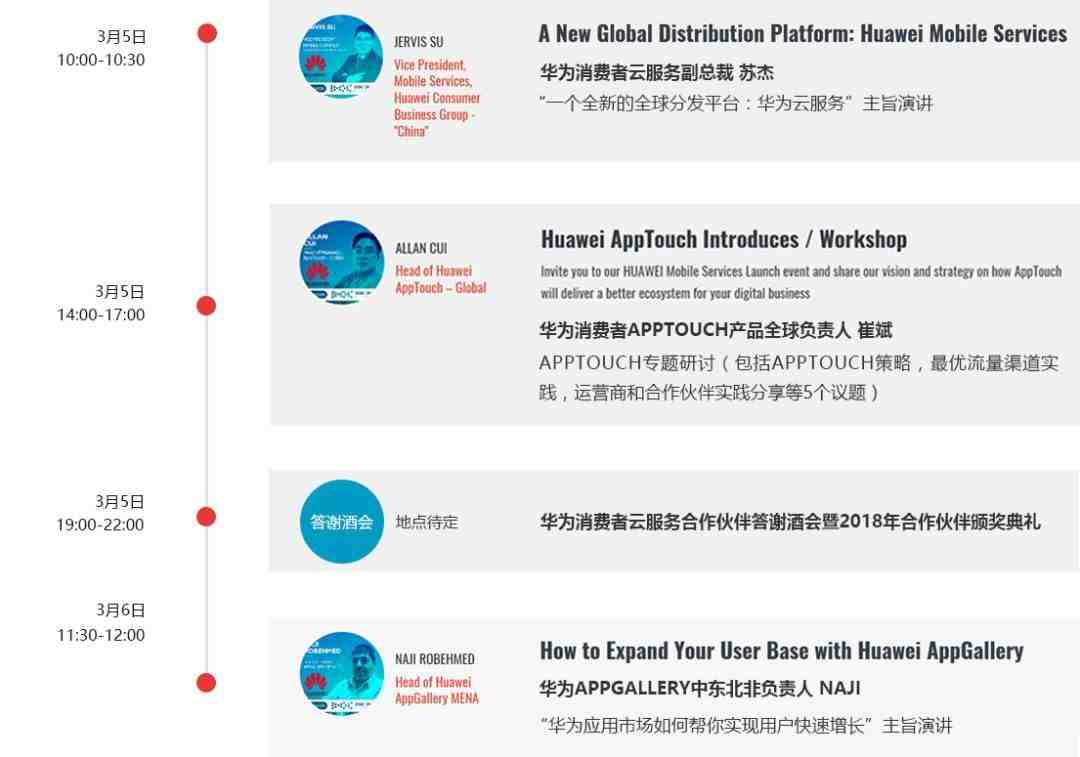Click the 3月5日 14:00-17:00 time label
Image resolution: width=1080 pixels, height=757 pixels.
101,303
